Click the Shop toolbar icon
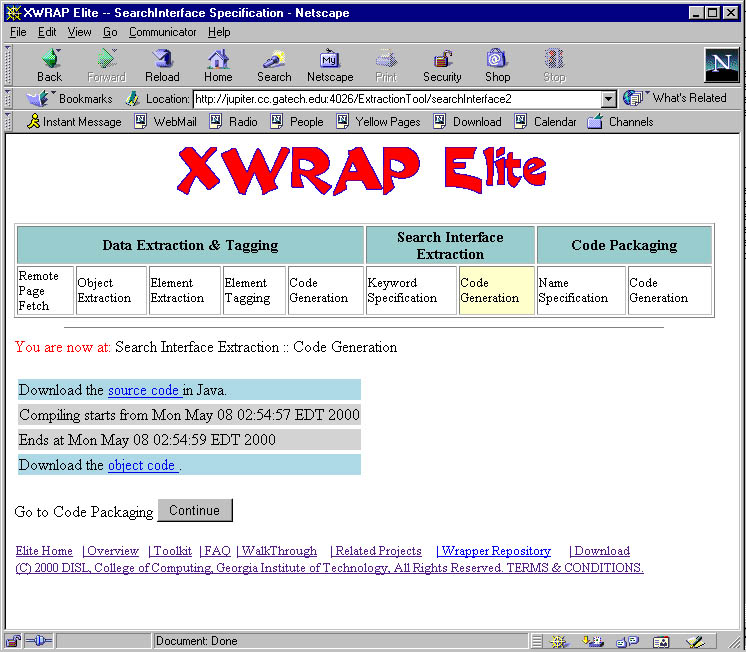The width and height of the screenshot is (746, 652). pos(497,65)
